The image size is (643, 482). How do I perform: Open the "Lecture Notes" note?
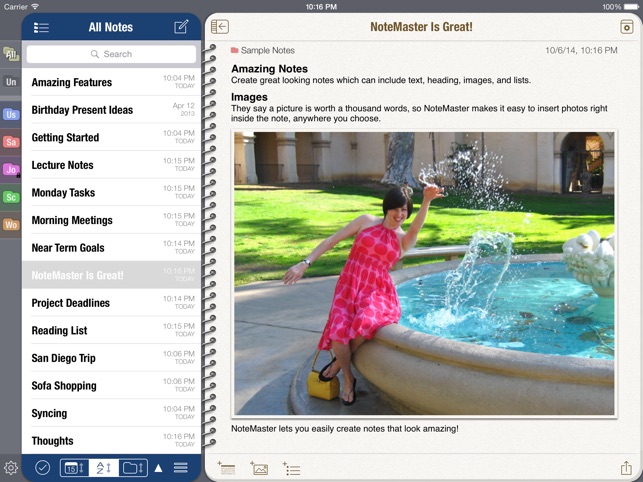[111, 164]
